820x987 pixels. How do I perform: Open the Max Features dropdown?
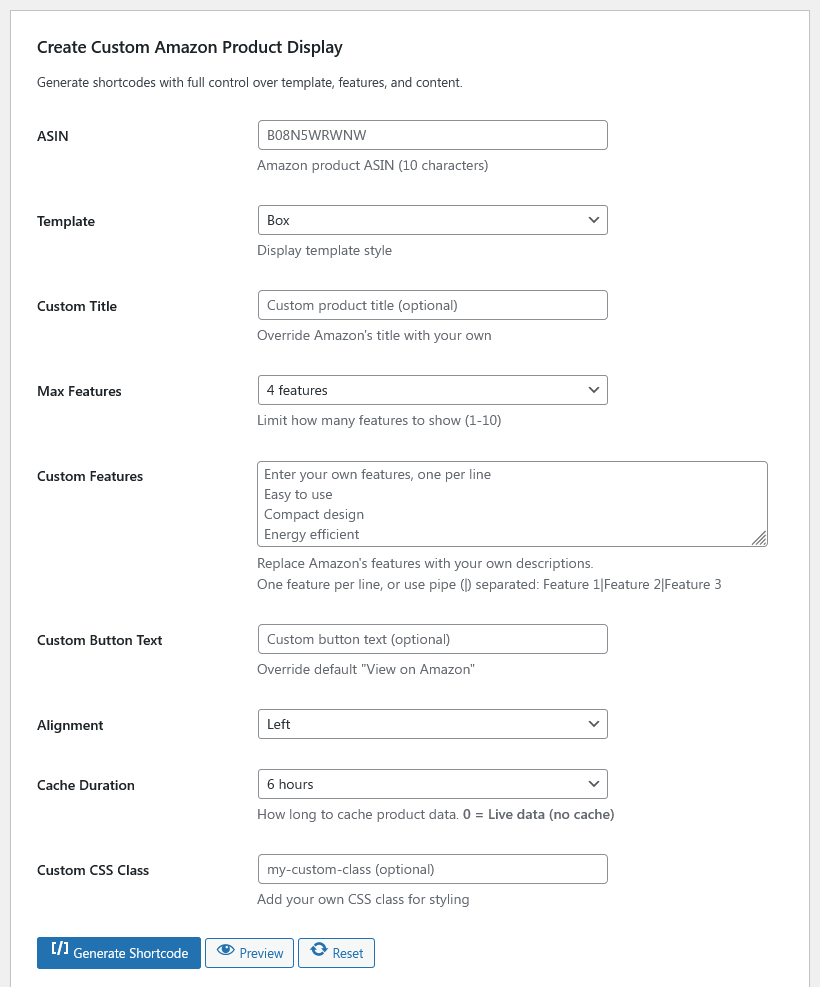point(432,389)
